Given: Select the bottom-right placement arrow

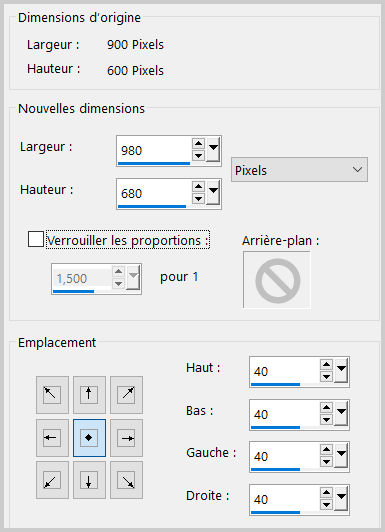Looking at the screenshot, I should tap(127, 480).
